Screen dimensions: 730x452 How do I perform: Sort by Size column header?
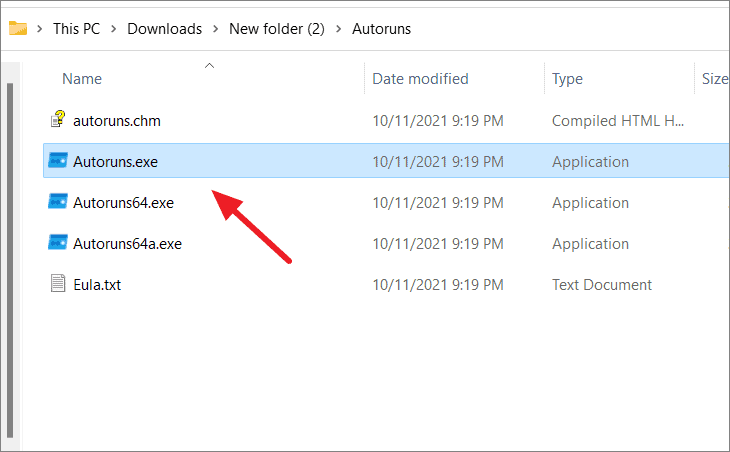715,79
